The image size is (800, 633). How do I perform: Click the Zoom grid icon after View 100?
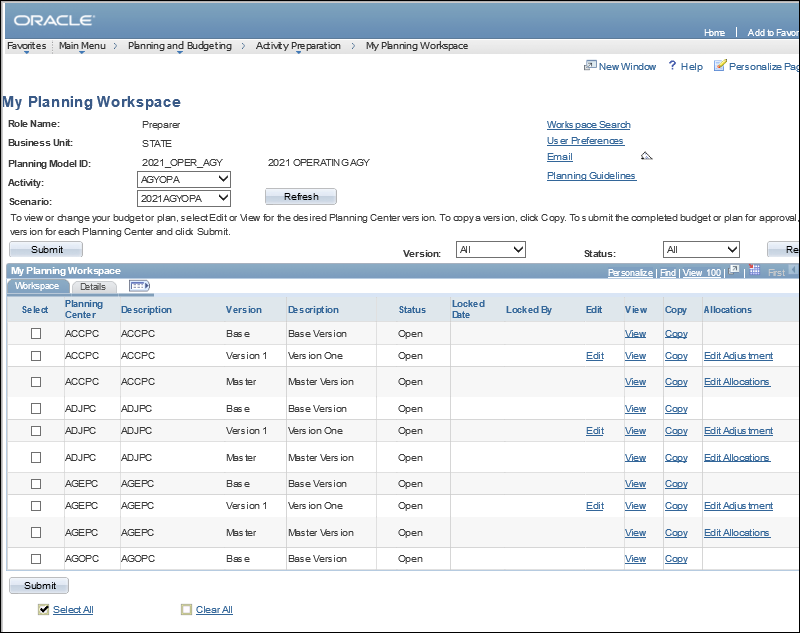tap(734, 271)
